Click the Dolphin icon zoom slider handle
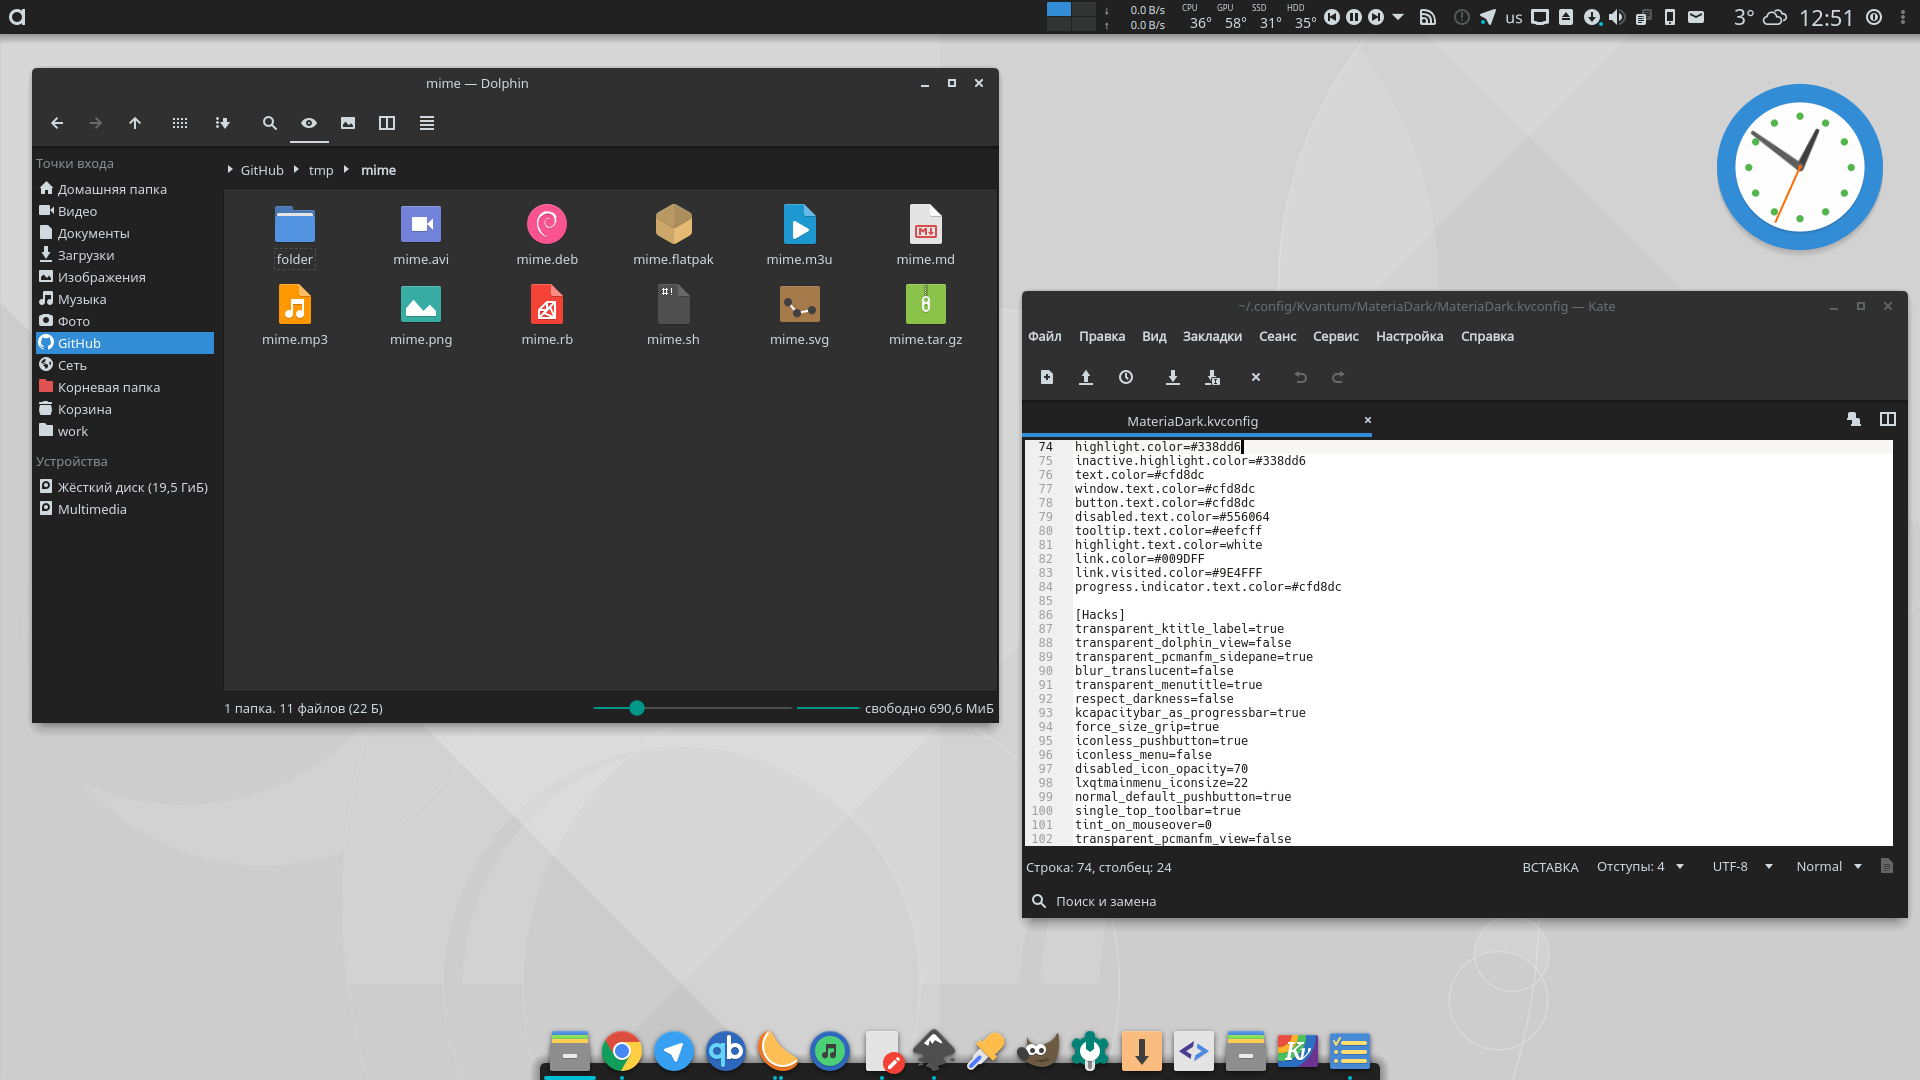This screenshot has width=1920, height=1080. 637,708
